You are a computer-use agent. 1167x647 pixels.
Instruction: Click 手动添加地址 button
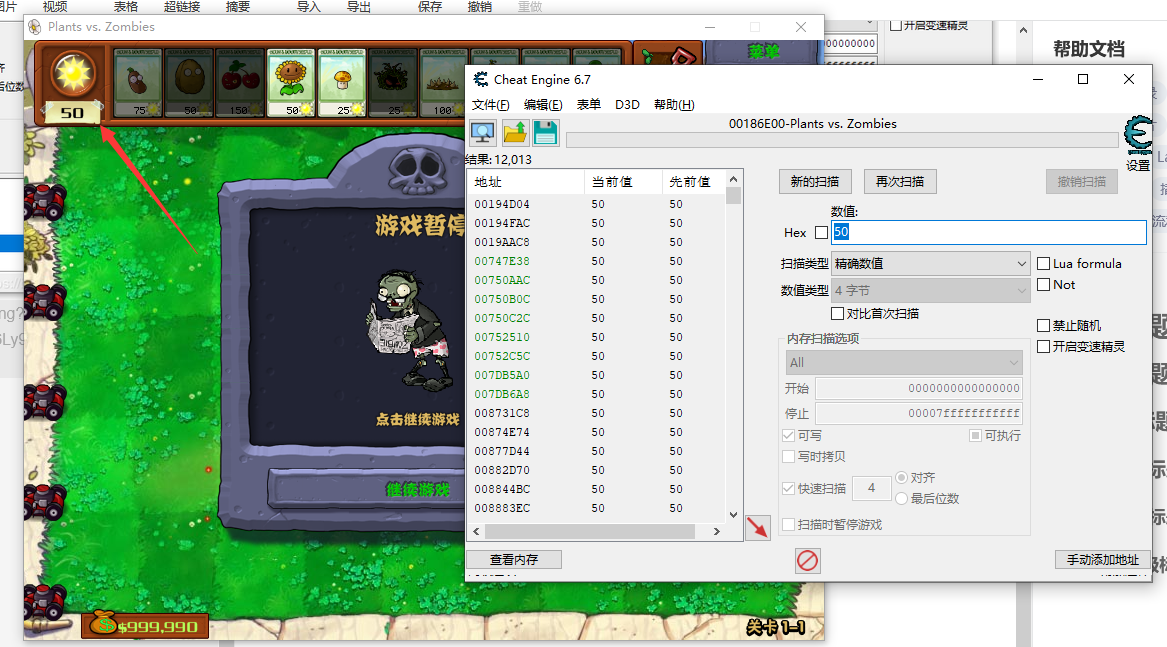click(x=1103, y=559)
